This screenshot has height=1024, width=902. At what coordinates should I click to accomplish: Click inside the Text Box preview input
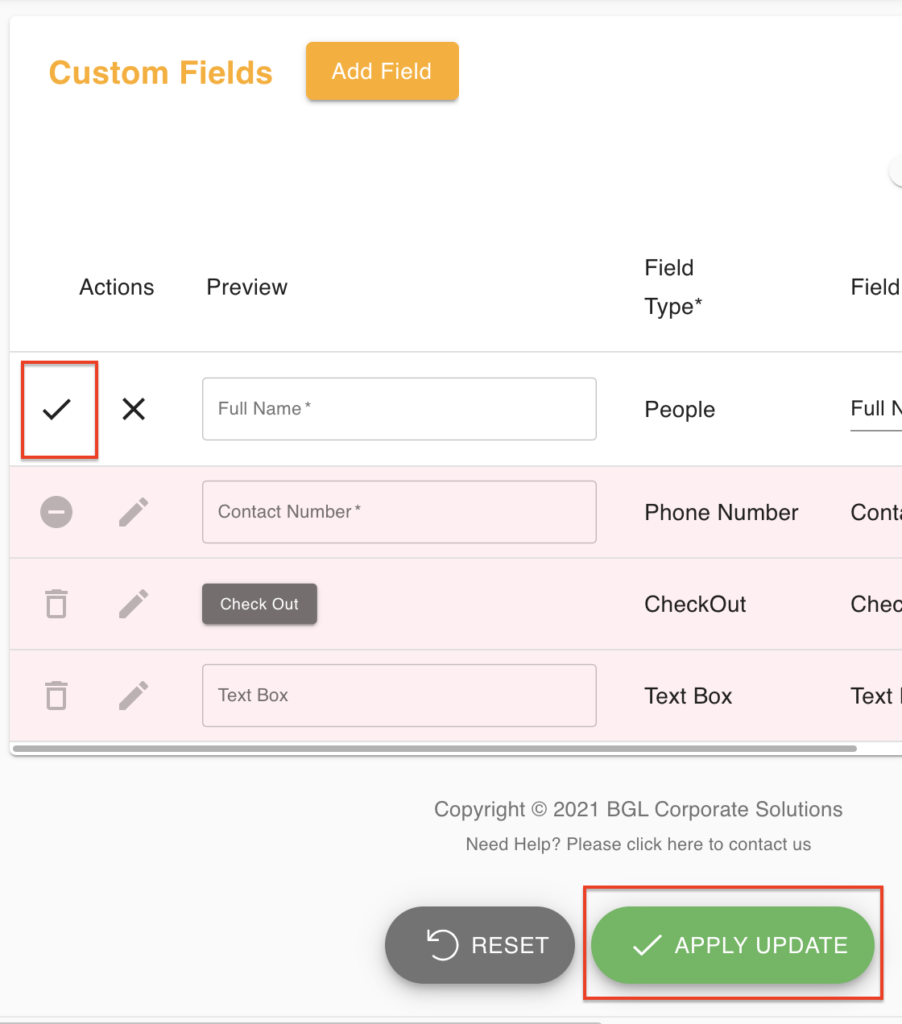tap(398, 695)
